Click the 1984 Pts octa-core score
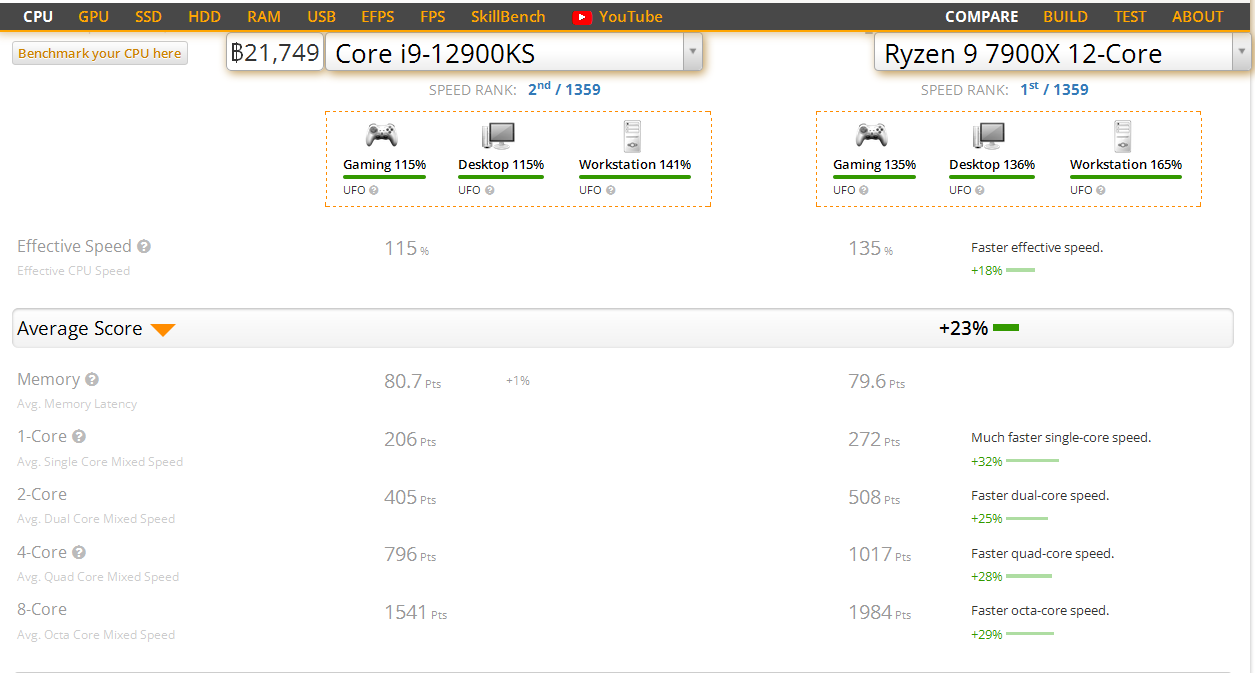Image resolution: width=1255 pixels, height=673 pixels. pos(880,612)
